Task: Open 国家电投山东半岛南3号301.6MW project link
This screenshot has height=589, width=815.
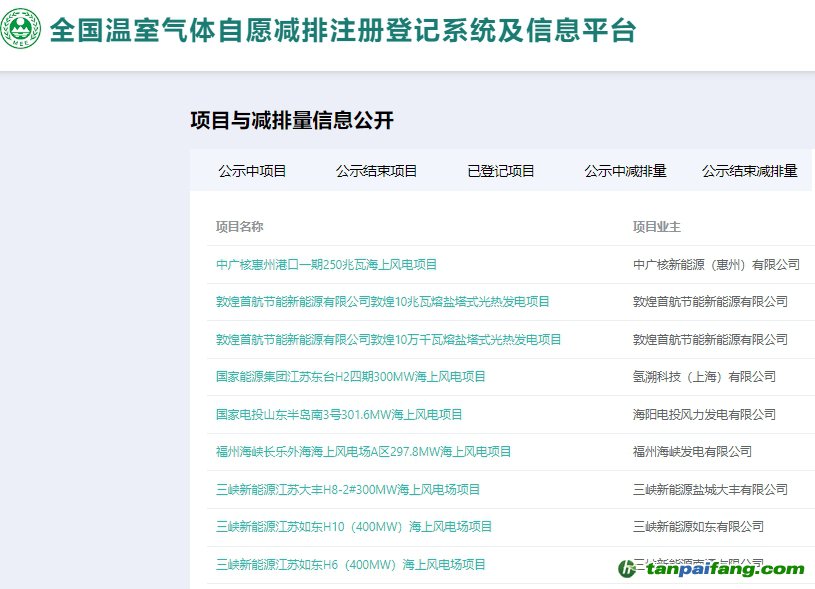Action: pos(339,414)
